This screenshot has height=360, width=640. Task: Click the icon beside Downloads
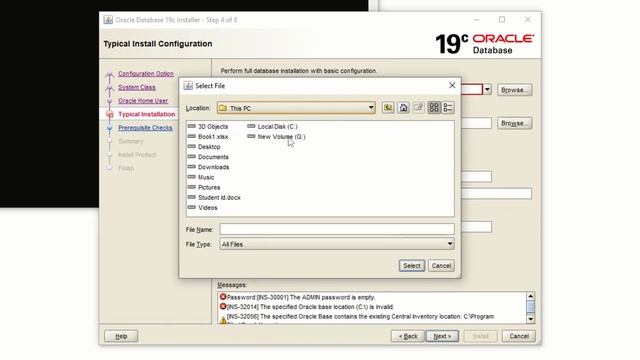coord(191,167)
